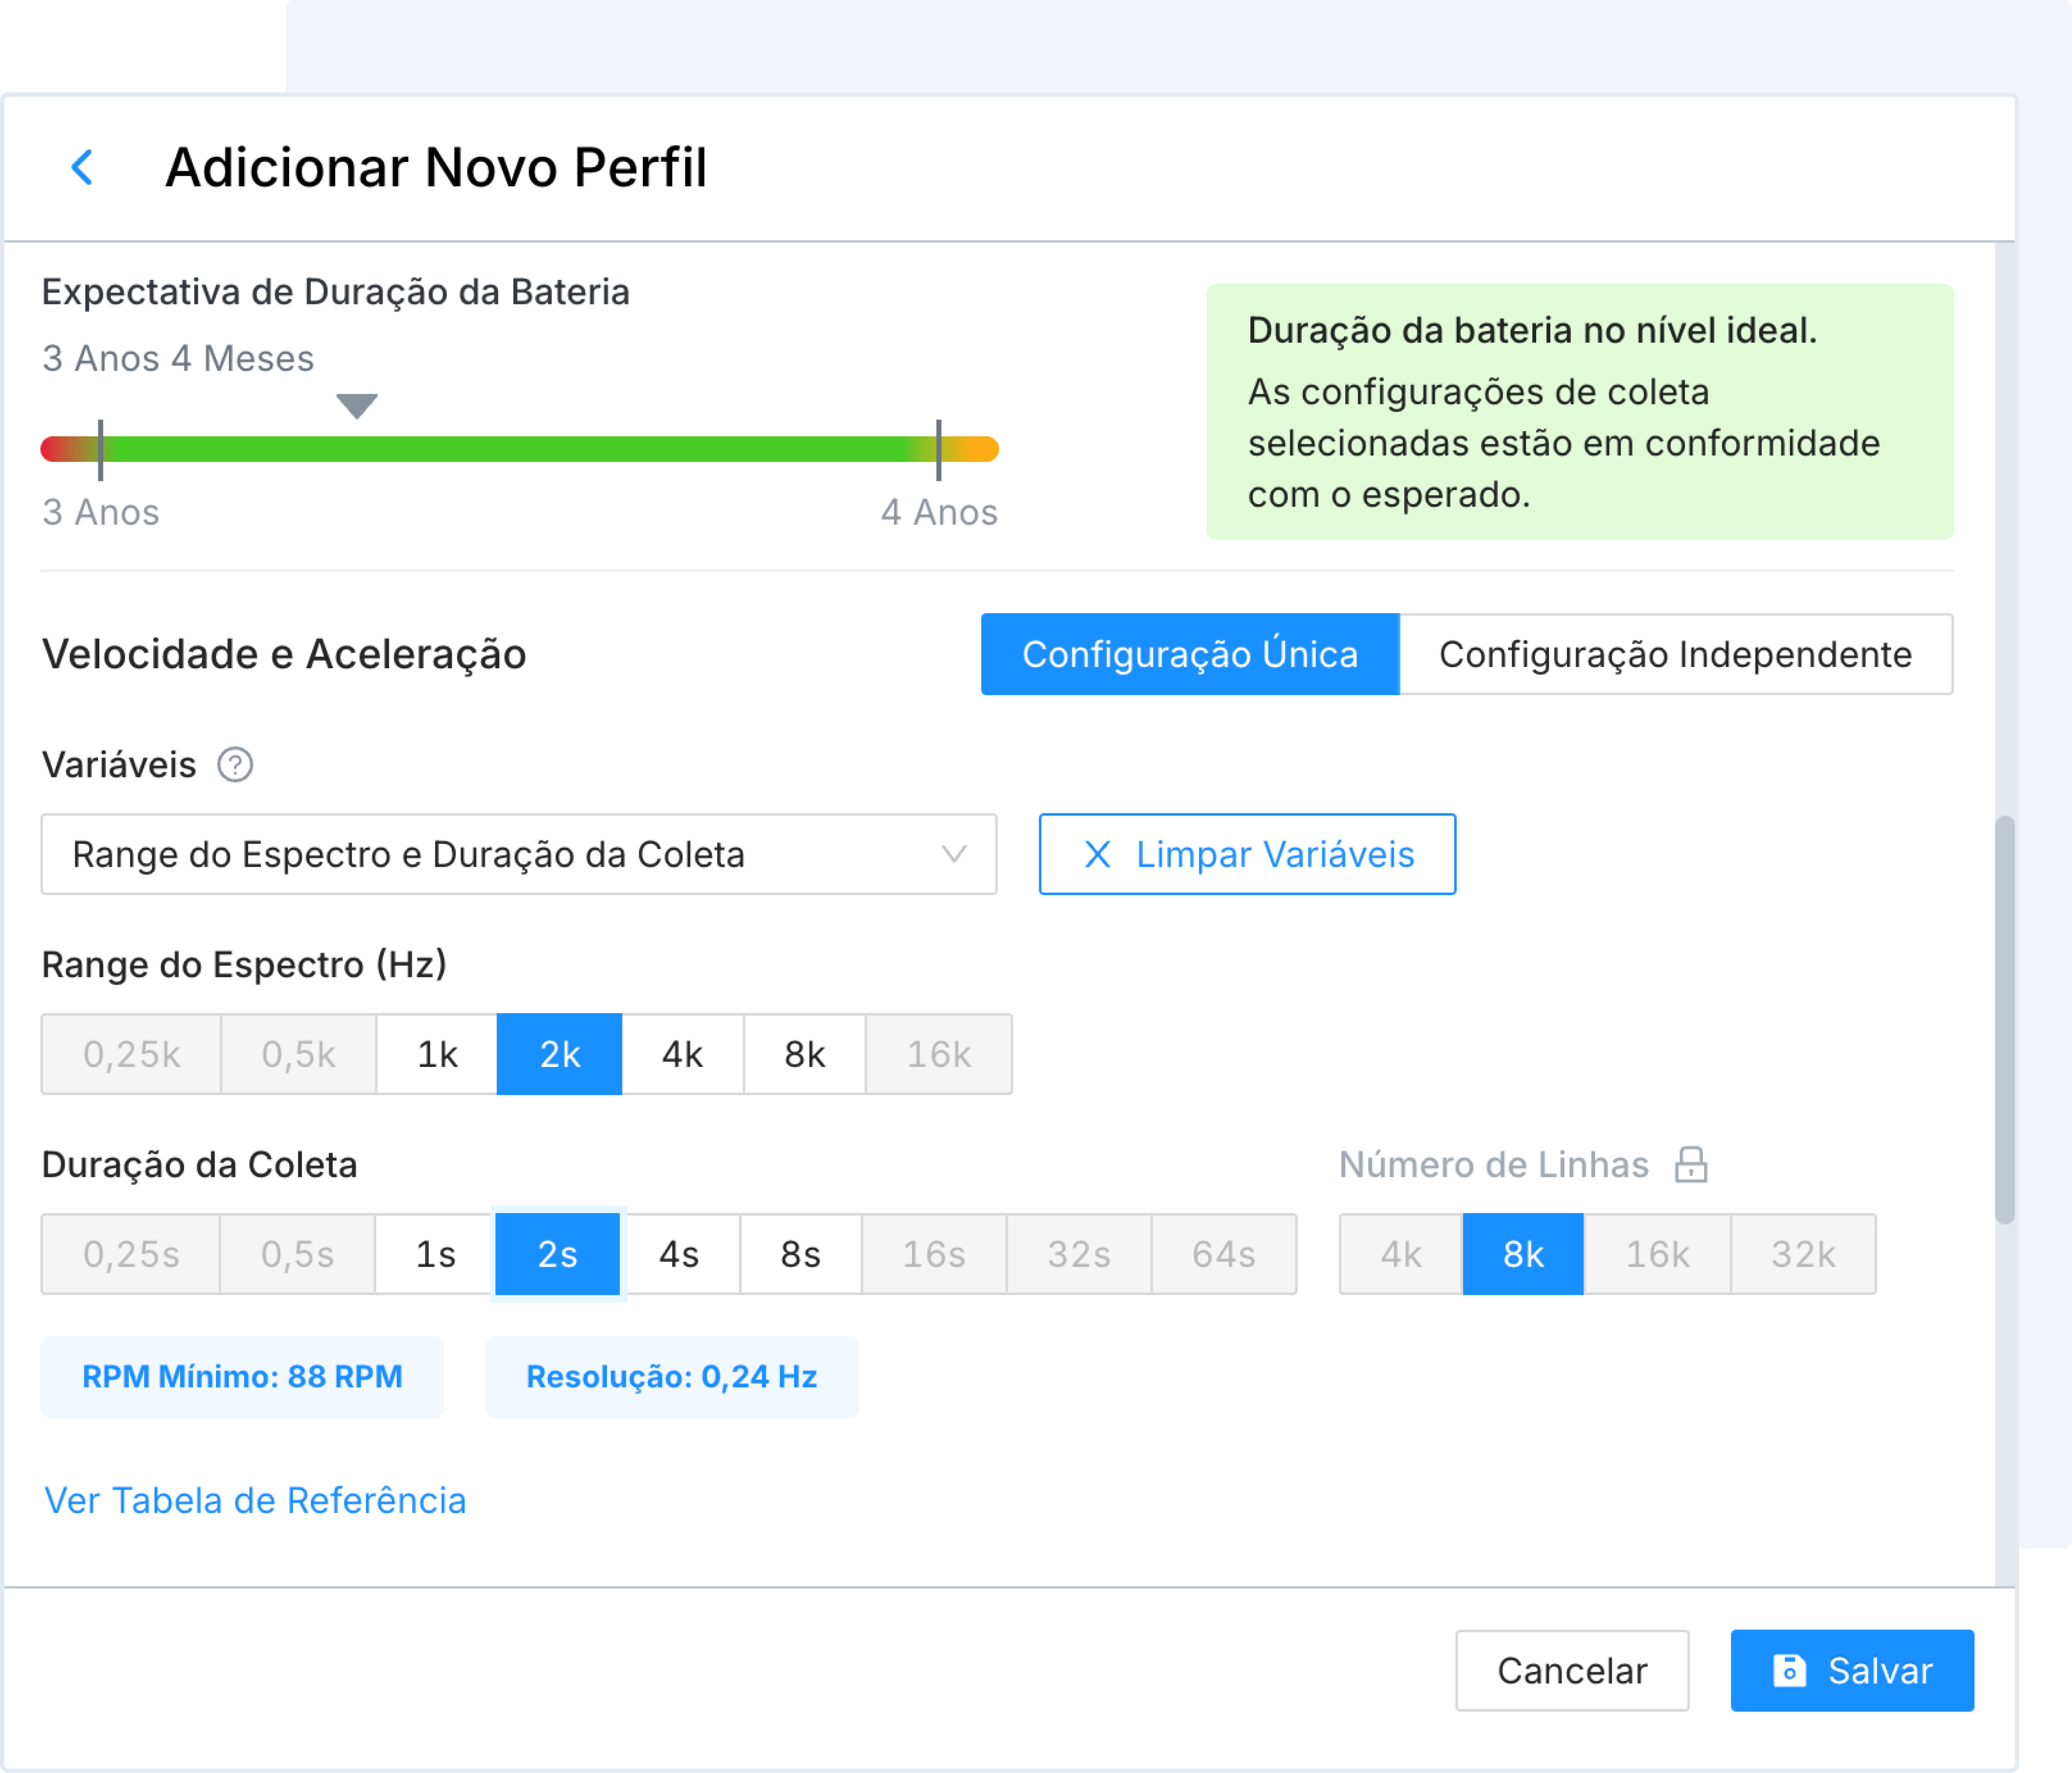Click the Adicionar Novo Perfil title
Screen dimensions: 2072x1773
(436, 167)
